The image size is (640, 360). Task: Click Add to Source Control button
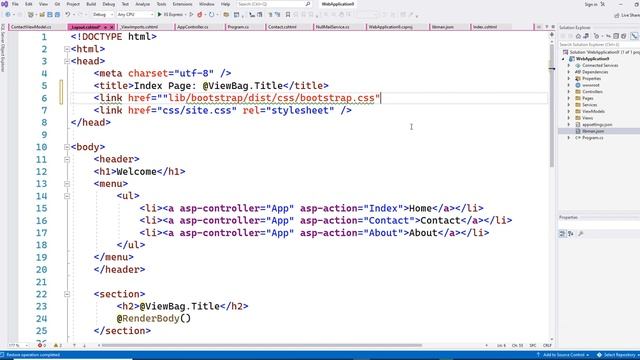point(563,355)
